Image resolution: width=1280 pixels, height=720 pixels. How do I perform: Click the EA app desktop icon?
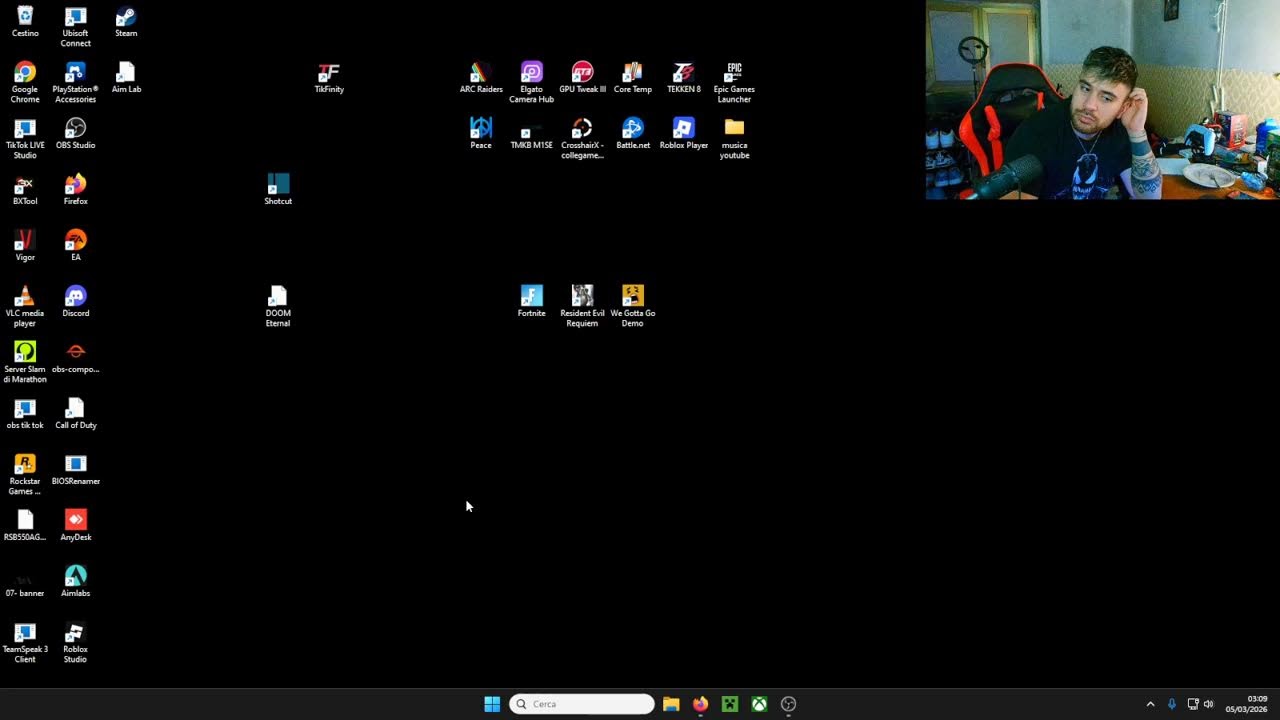click(x=75, y=245)
